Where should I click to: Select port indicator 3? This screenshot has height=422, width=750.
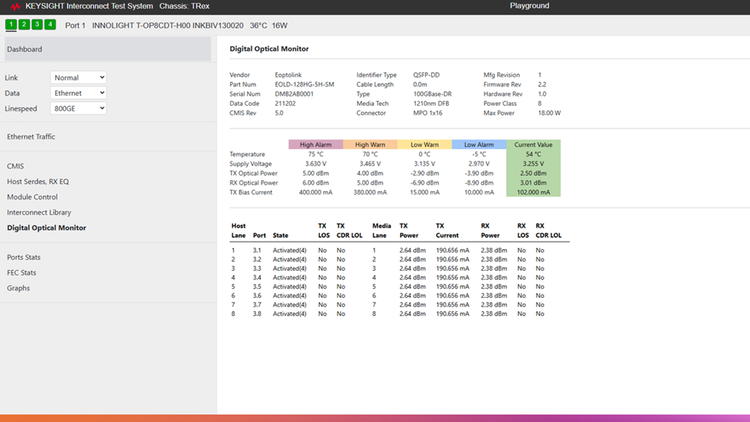tap(37, 24)
